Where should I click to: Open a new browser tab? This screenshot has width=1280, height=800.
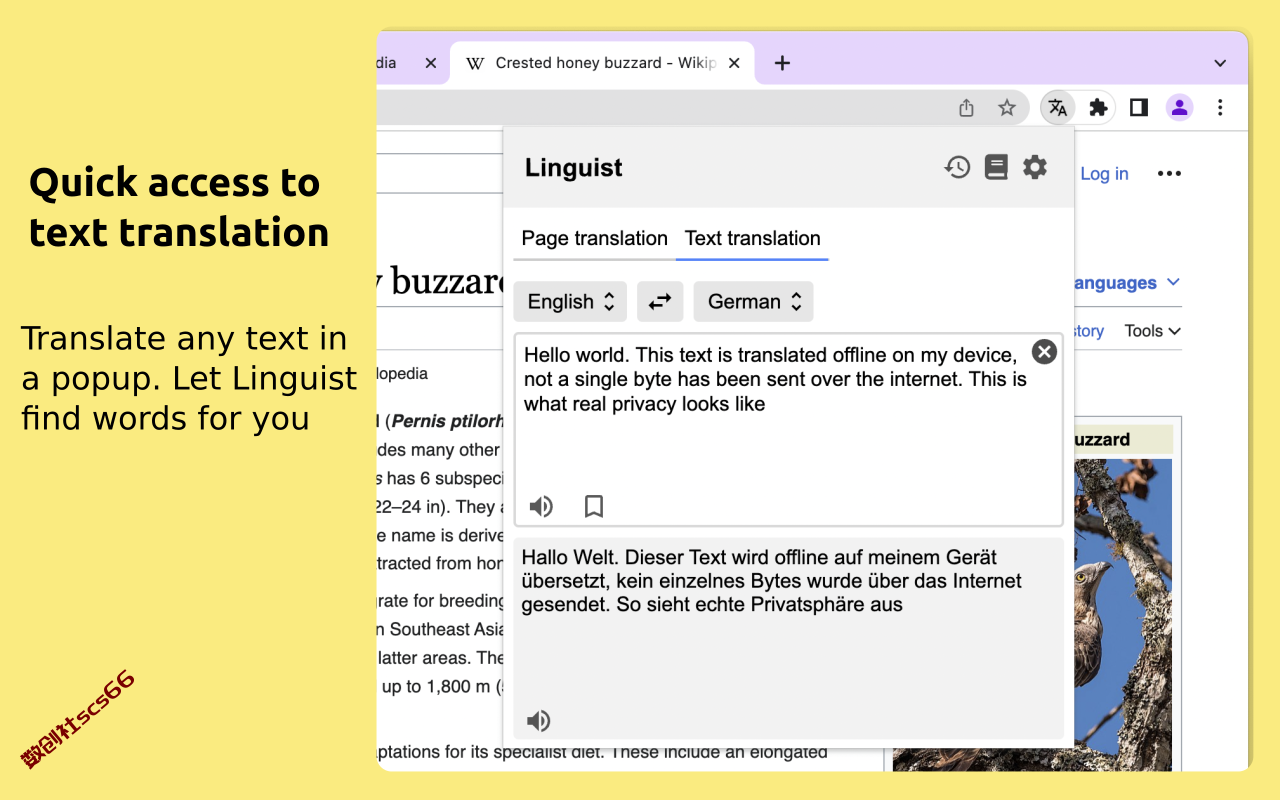pyautogui.click(x=782, y=63)
